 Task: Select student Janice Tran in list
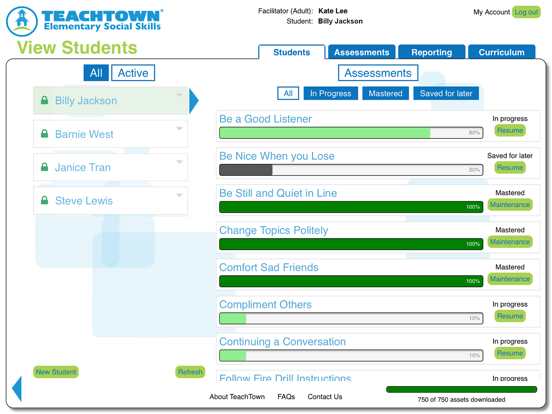click(111, 167)
